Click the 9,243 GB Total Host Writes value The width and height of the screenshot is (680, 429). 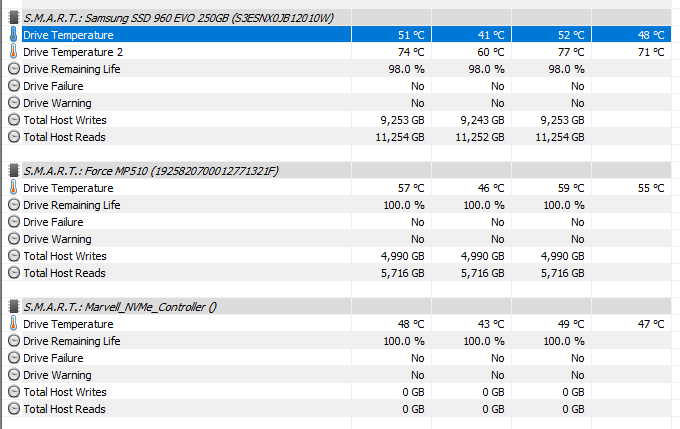482,120
